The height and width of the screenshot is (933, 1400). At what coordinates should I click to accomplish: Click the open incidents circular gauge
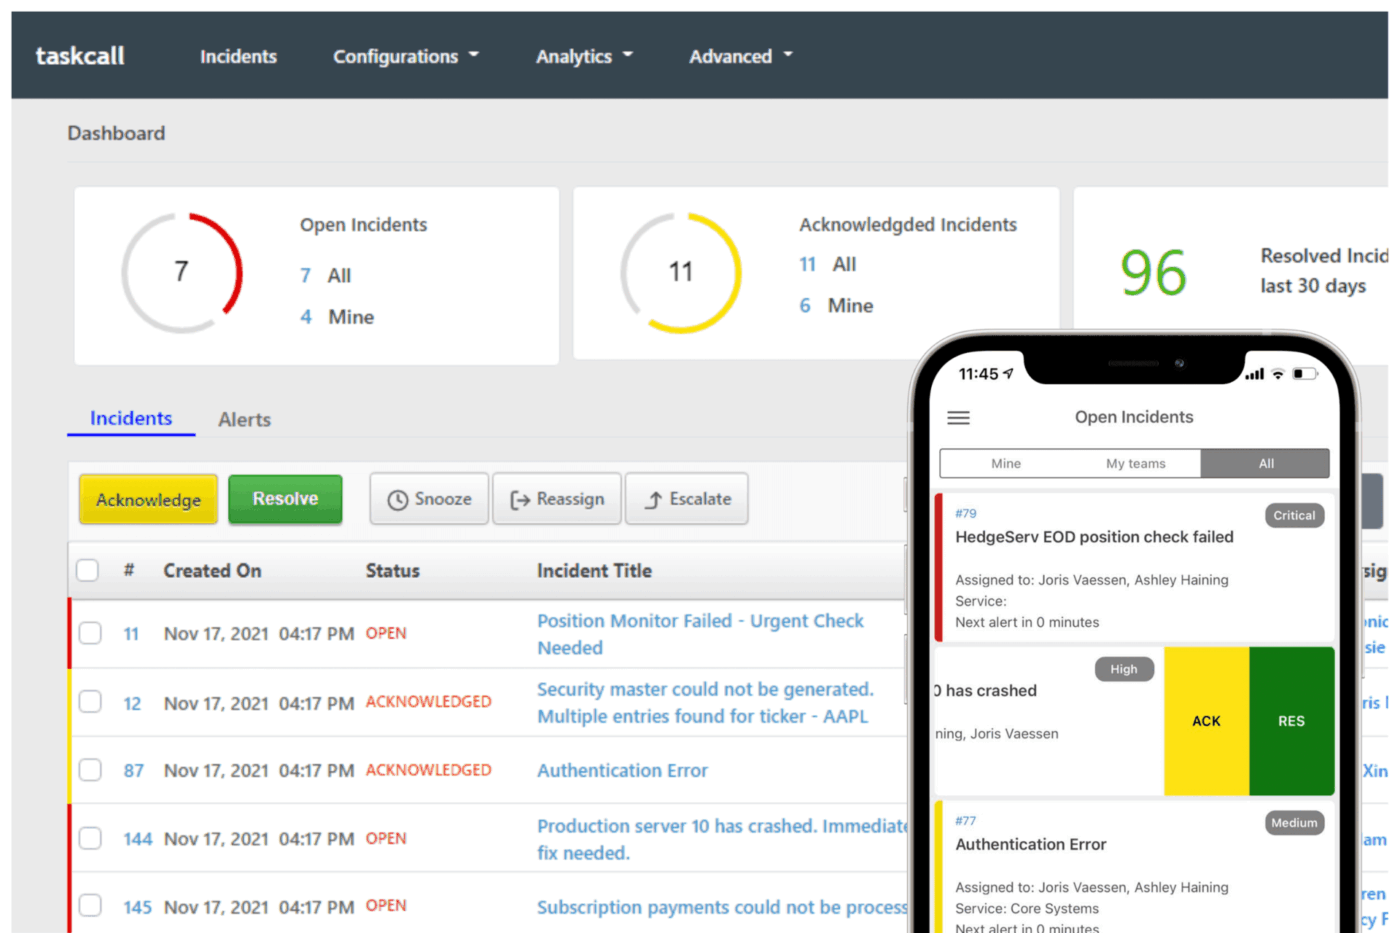182,272
